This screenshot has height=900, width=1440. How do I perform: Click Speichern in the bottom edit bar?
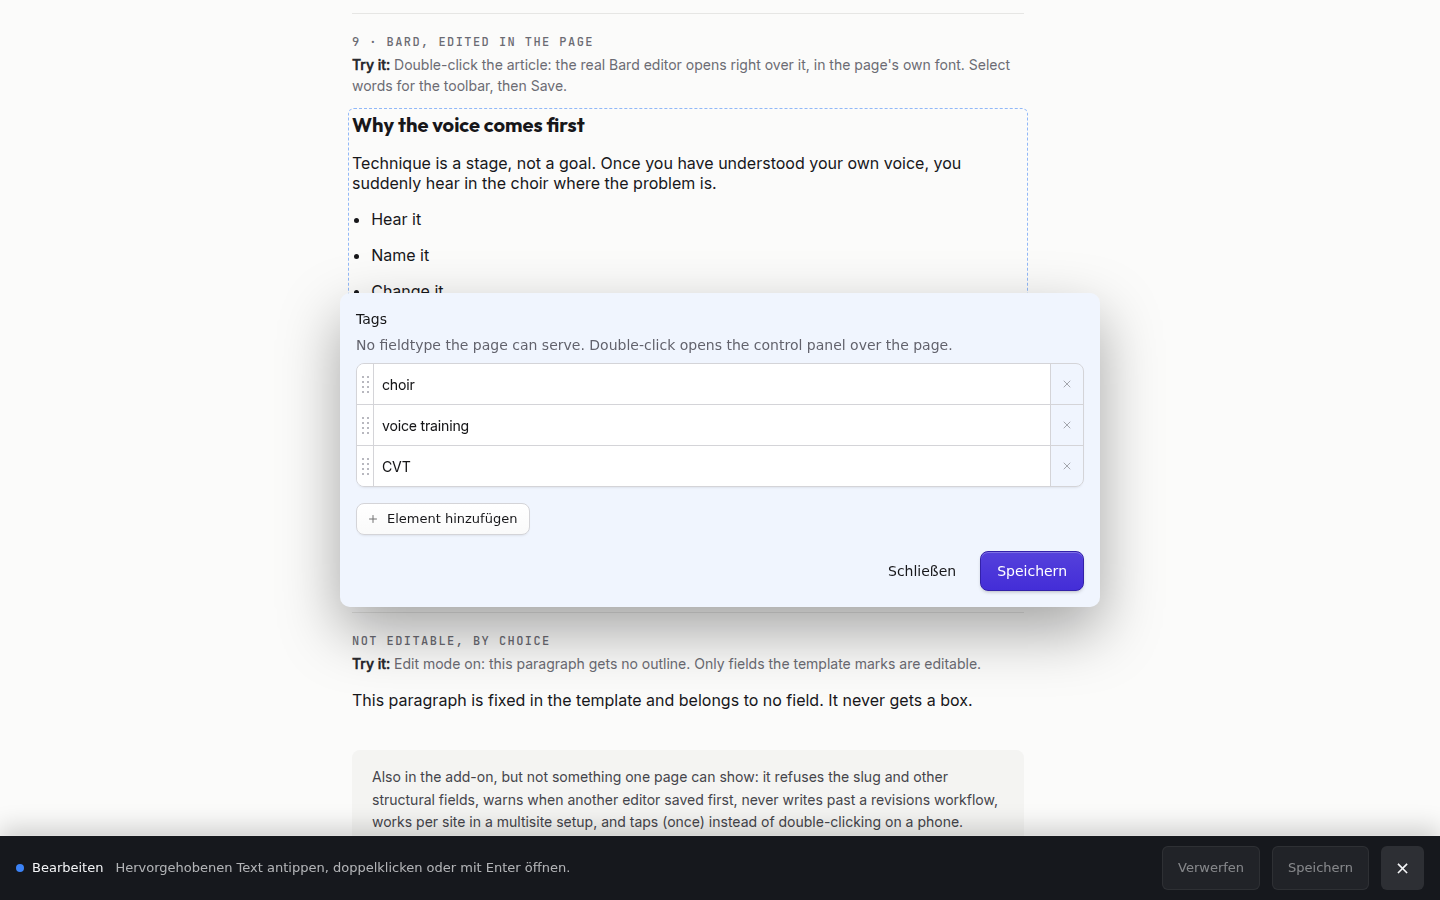[x=1320, y=868]
